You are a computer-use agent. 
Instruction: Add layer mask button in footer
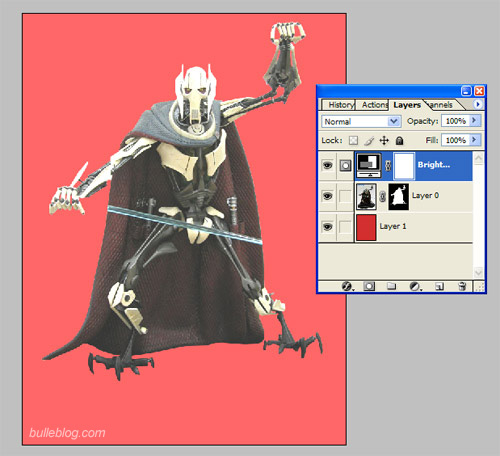click(x=369, y=286)
